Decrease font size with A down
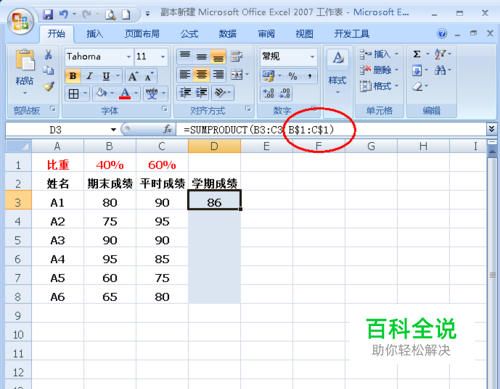Screen dimensions: 500x389 [149, 76]
